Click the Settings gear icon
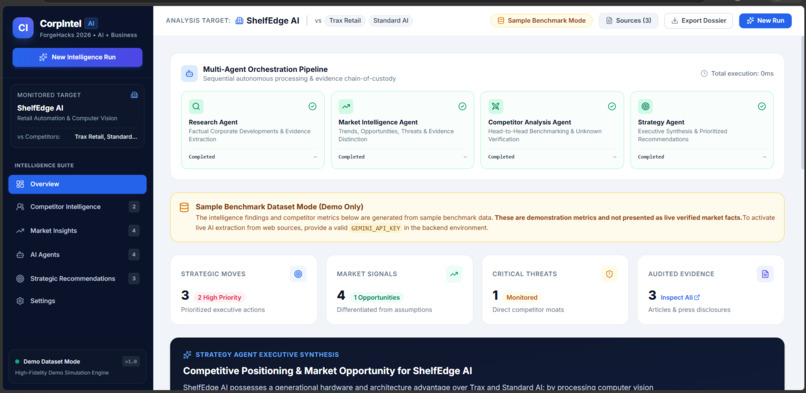Image resolution: width=806 pixels, height=393 pixels. tap(20, 301)
